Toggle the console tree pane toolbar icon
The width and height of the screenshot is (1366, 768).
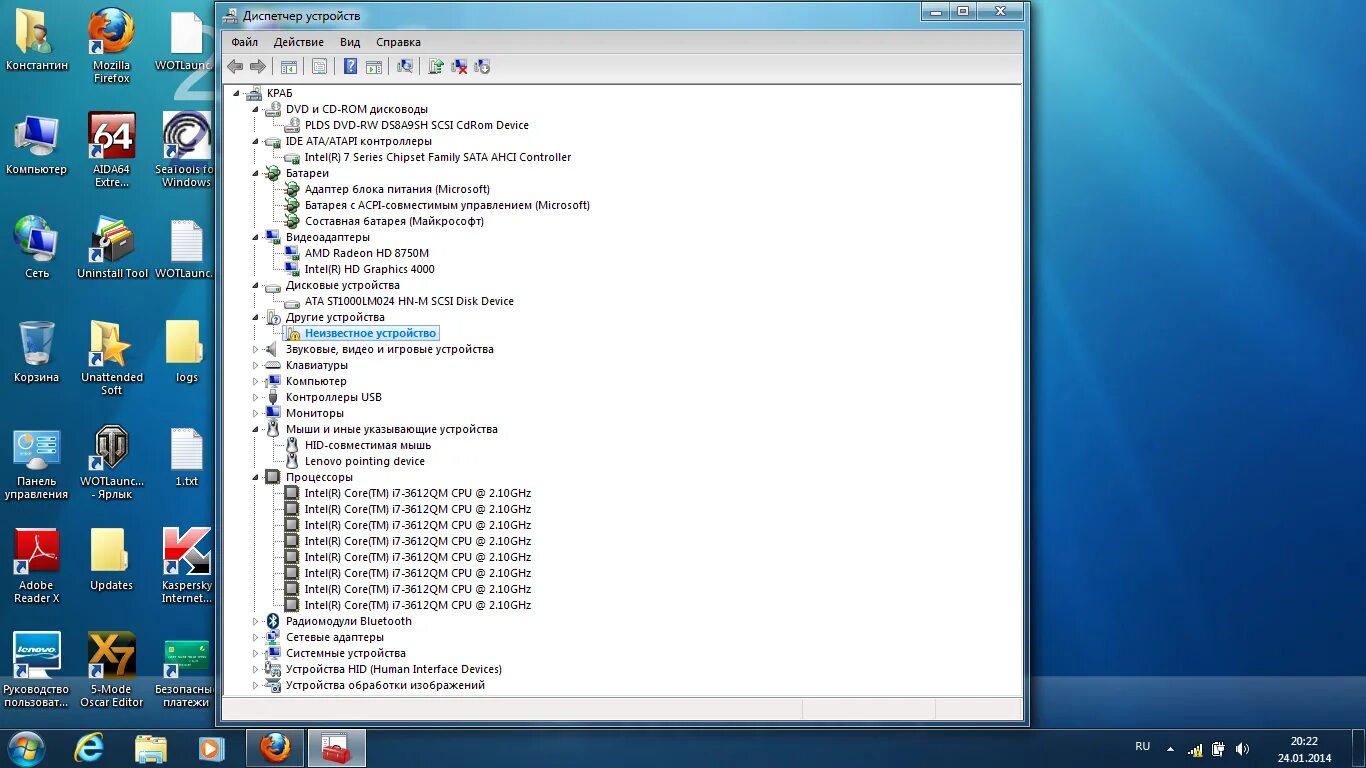(289, 66)
